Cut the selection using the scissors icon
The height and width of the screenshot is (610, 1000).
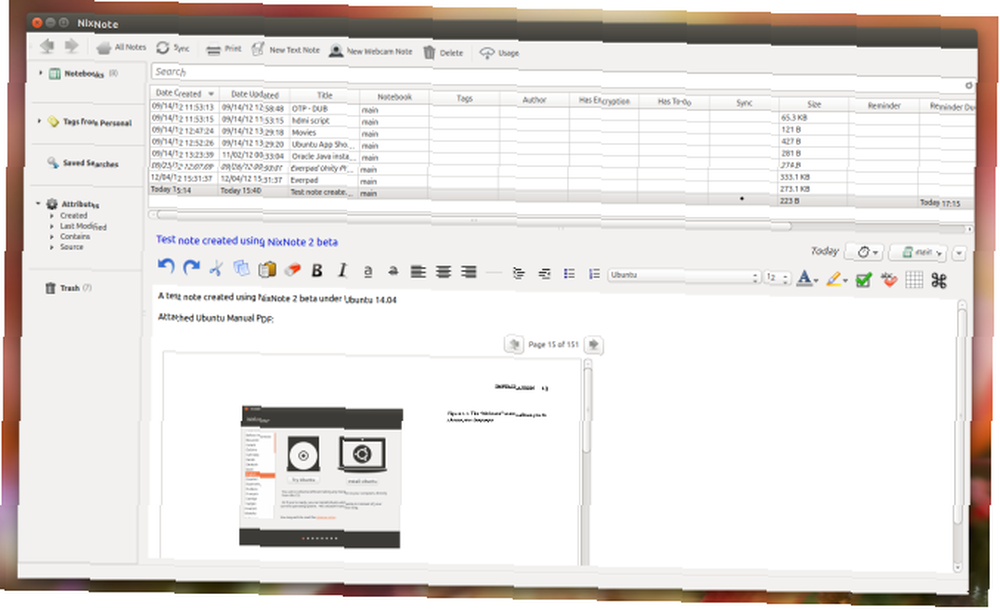coord(216,268)
